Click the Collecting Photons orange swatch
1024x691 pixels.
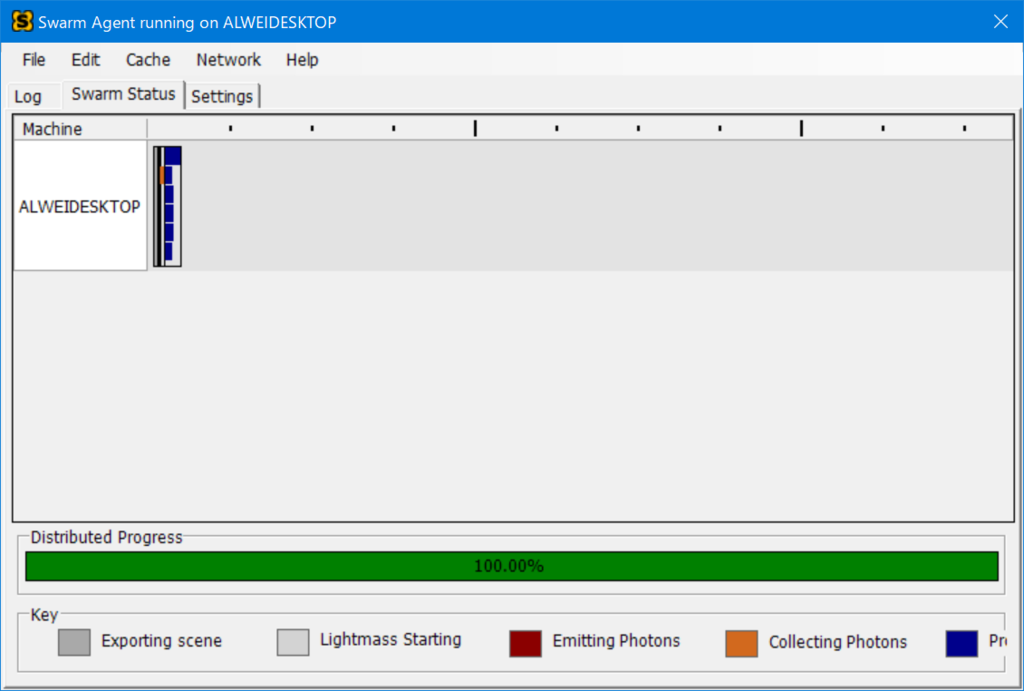(741, 643)
